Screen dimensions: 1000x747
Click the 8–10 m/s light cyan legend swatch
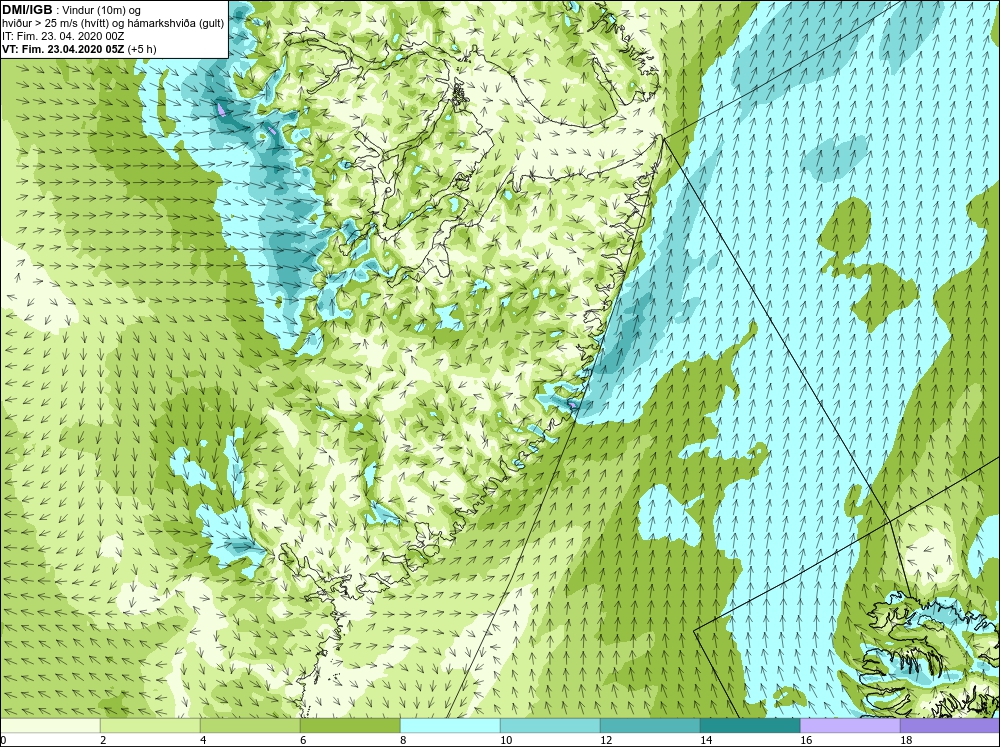[450, 726]
